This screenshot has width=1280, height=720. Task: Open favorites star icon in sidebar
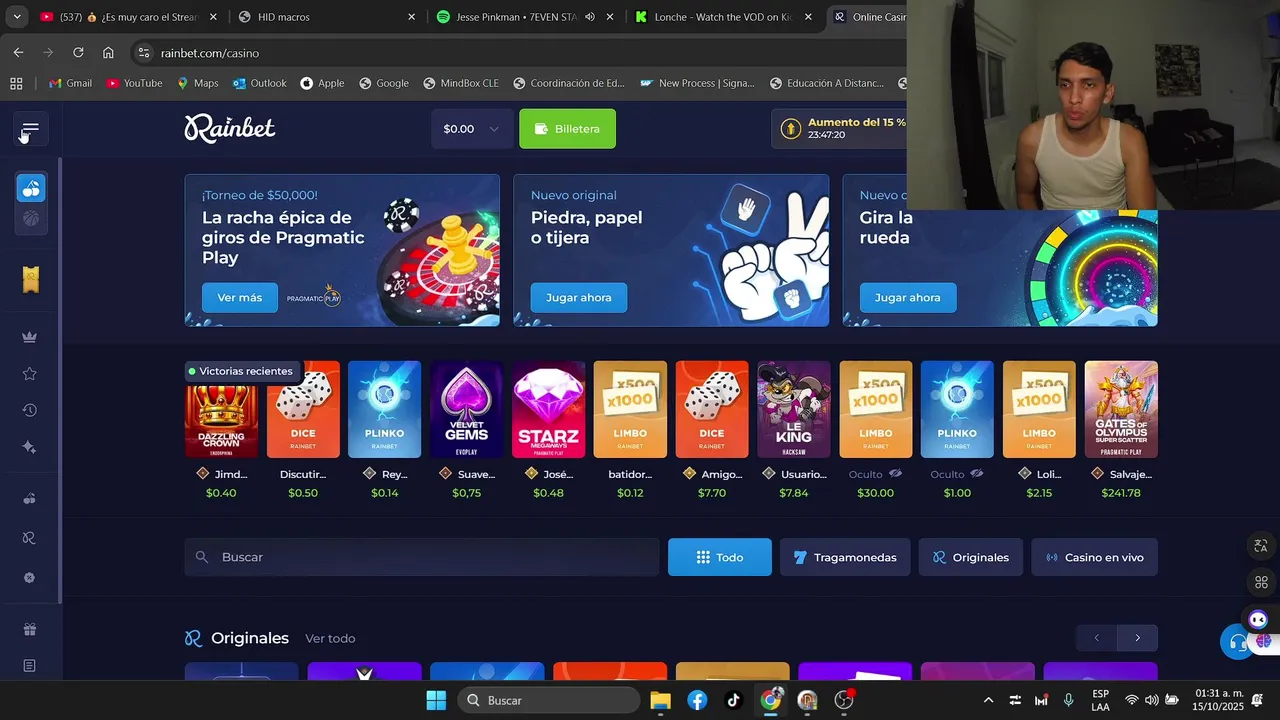point(30,374)
